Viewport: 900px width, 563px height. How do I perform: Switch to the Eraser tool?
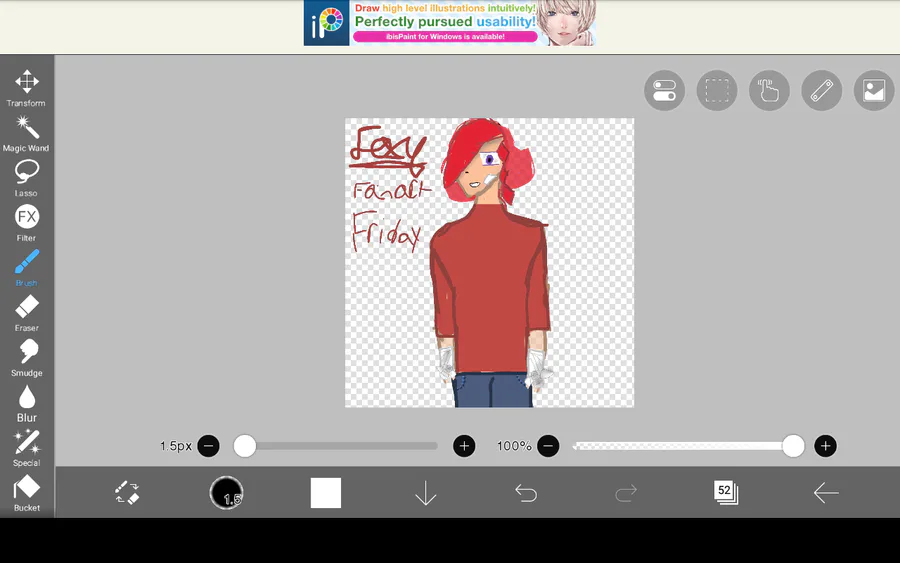26,313
